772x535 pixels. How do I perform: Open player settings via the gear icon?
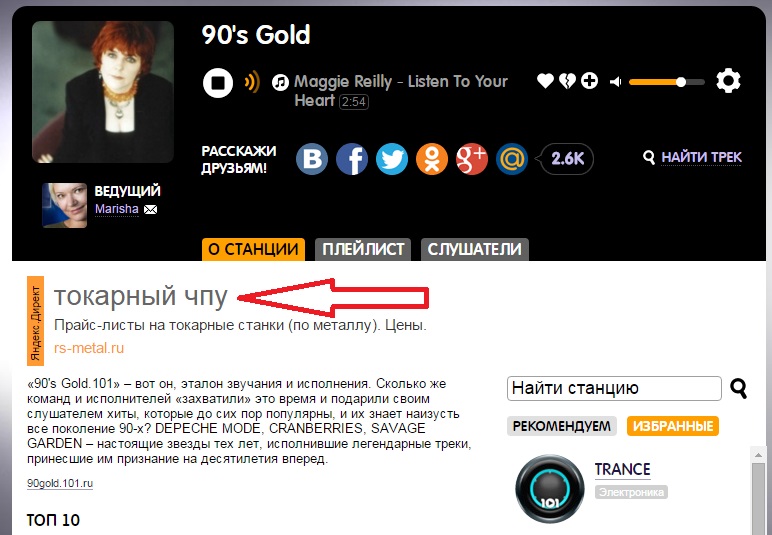pos(728,81)
